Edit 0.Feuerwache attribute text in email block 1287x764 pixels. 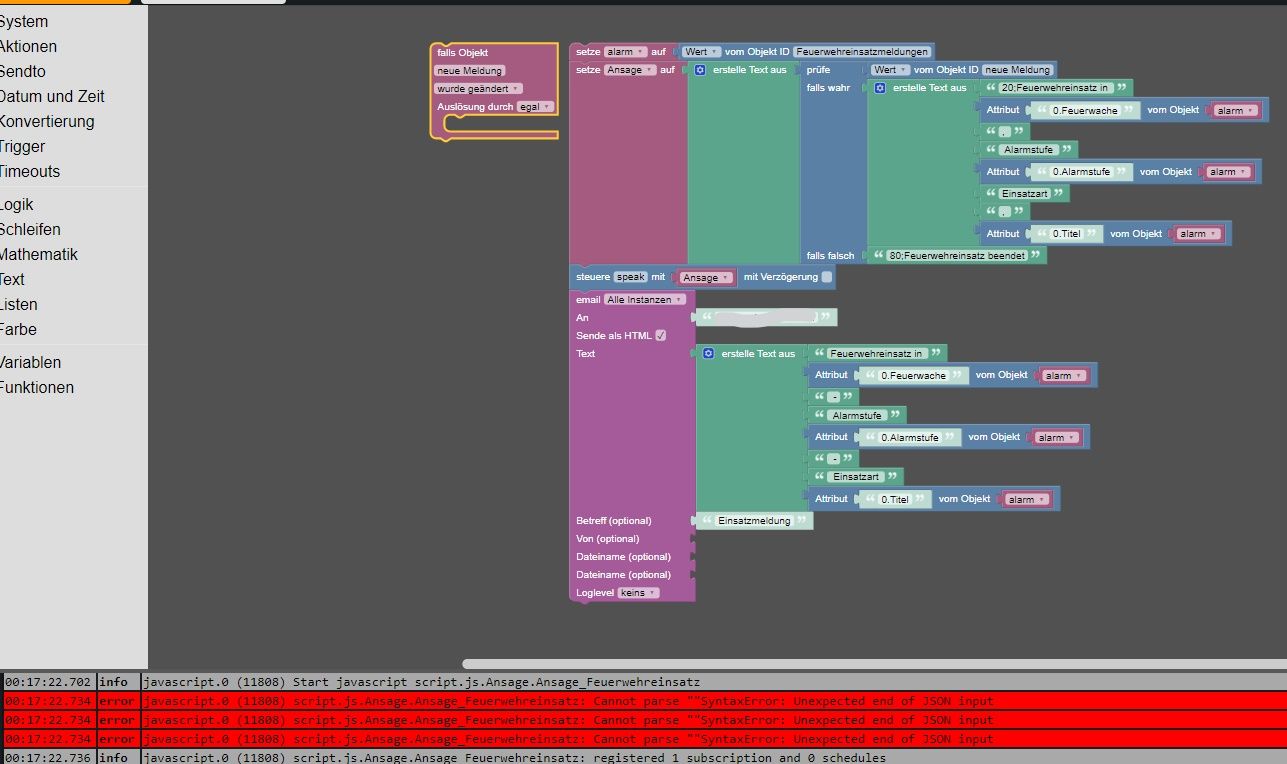click(x=913, y=376)
